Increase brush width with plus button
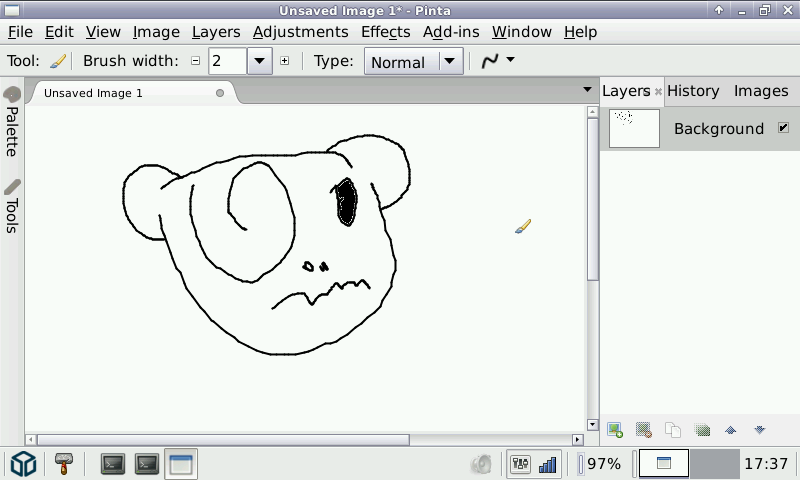Viewport: 800px width, 480px height. (x=284, y=61)
